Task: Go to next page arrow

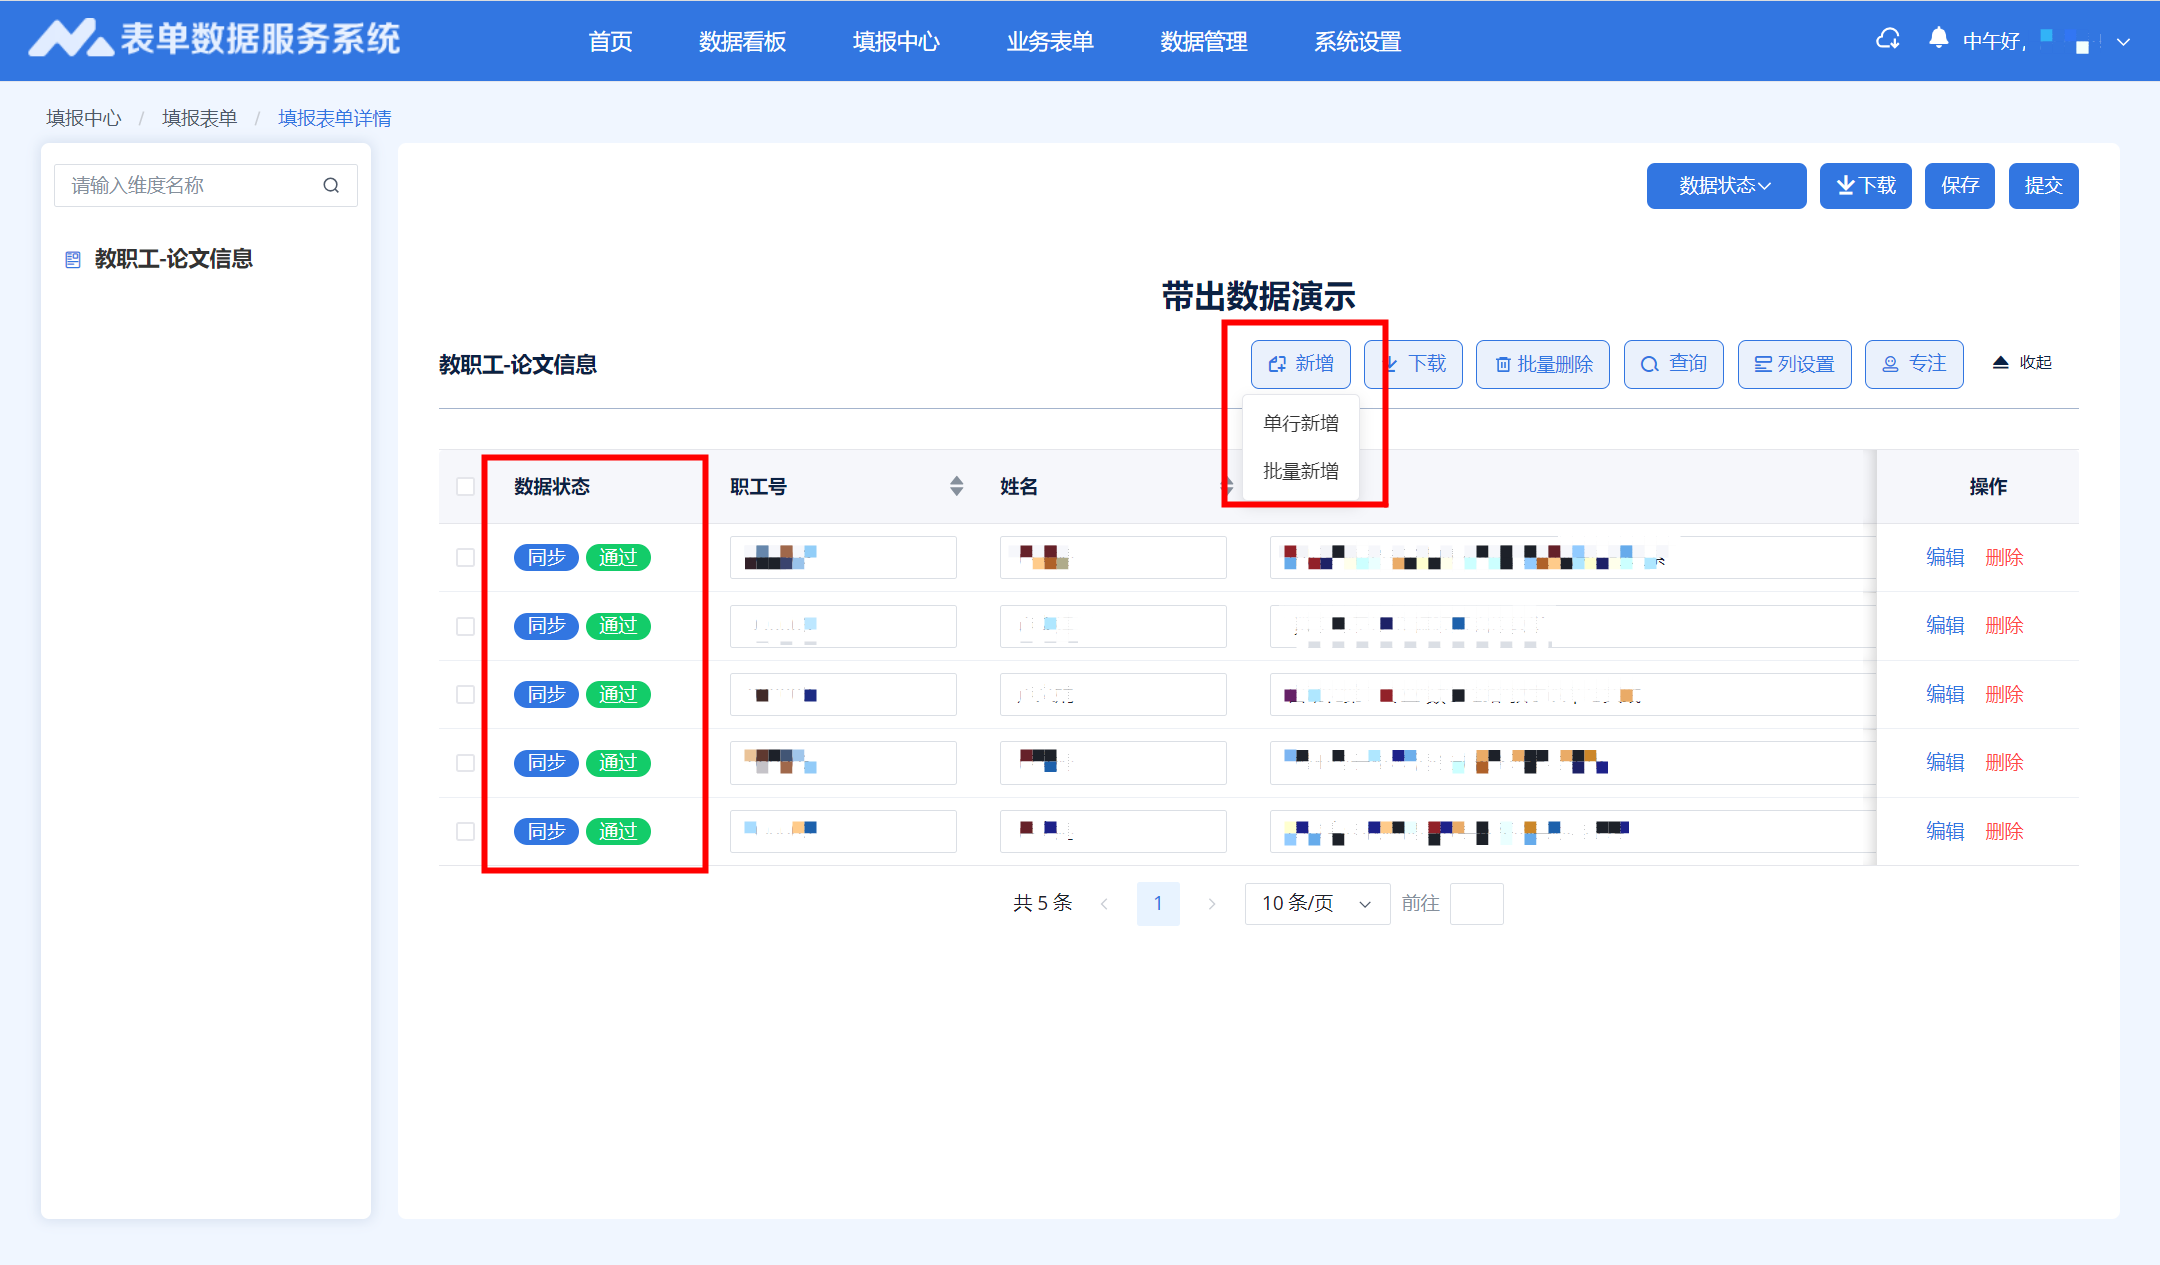Action: click(x=1212, y=904)
